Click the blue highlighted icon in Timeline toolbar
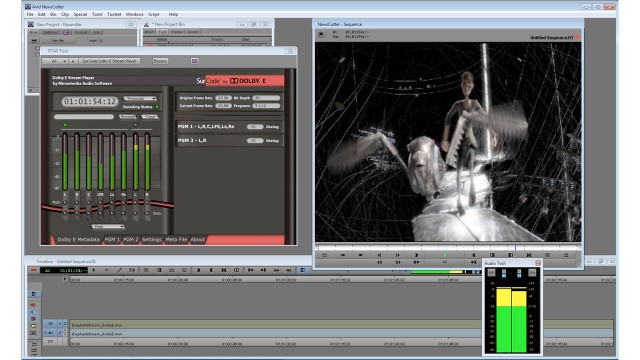The height and width of the screenshot is (360, 640). [x=302, y=270]
